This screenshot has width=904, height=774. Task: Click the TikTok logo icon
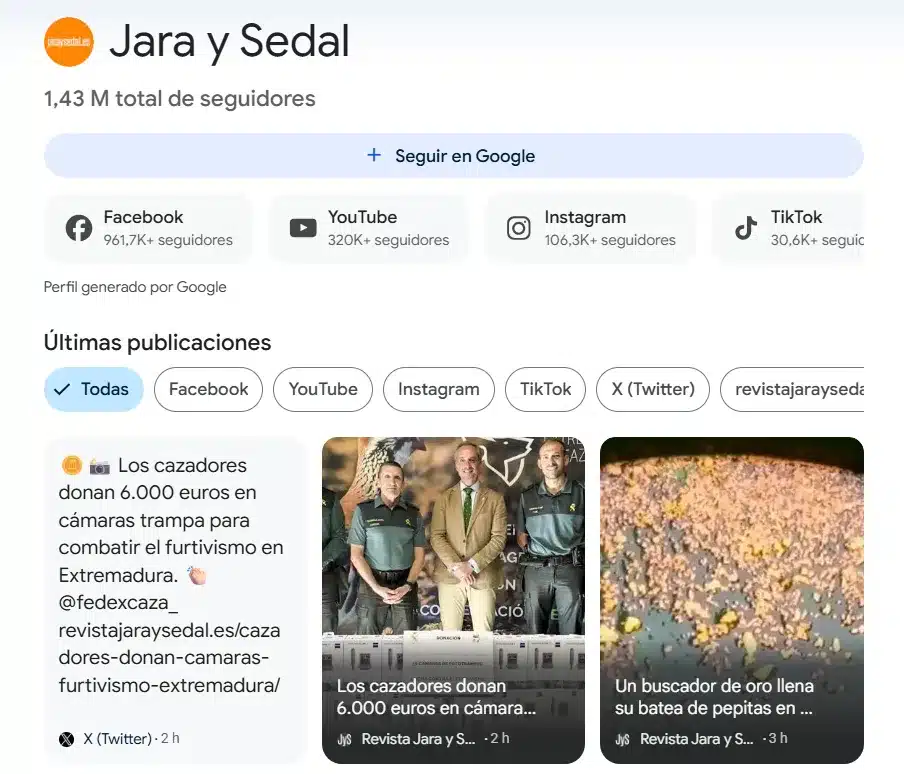(746, 228)
